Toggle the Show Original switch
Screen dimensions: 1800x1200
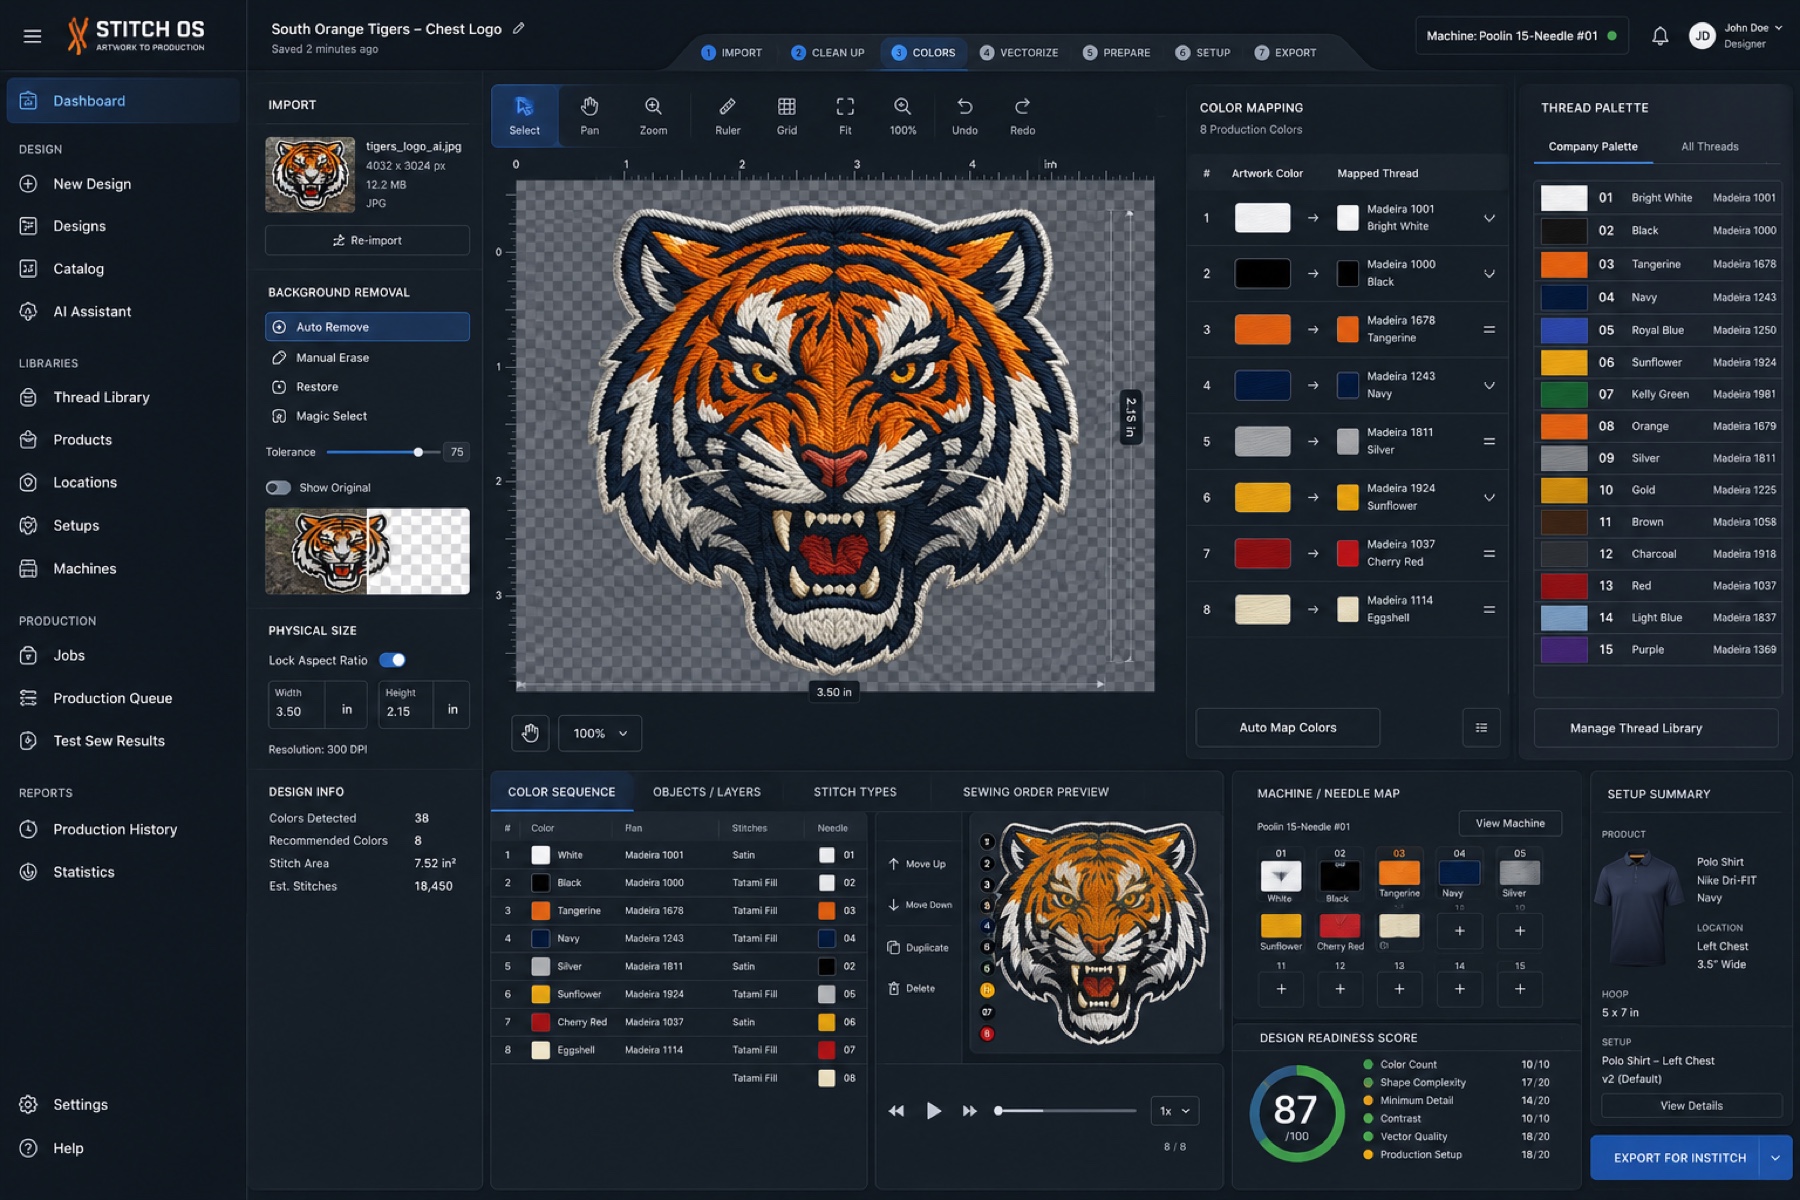tap(278, 488)
